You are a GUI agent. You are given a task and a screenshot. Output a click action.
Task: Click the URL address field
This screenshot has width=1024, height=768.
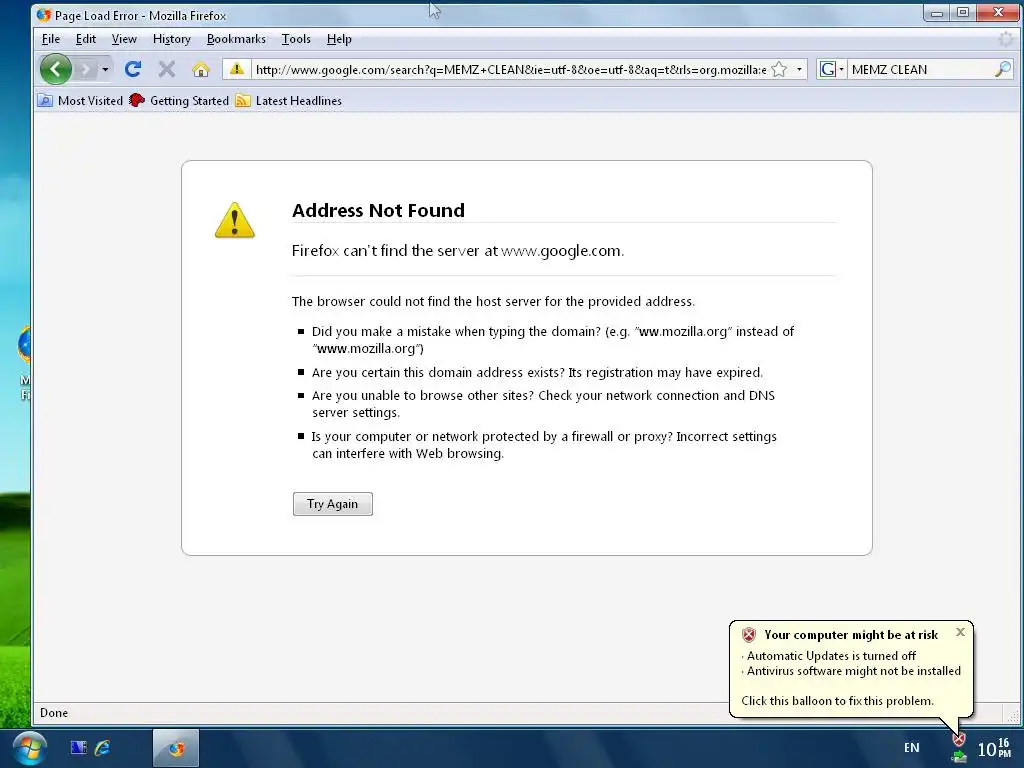(510, 69)
